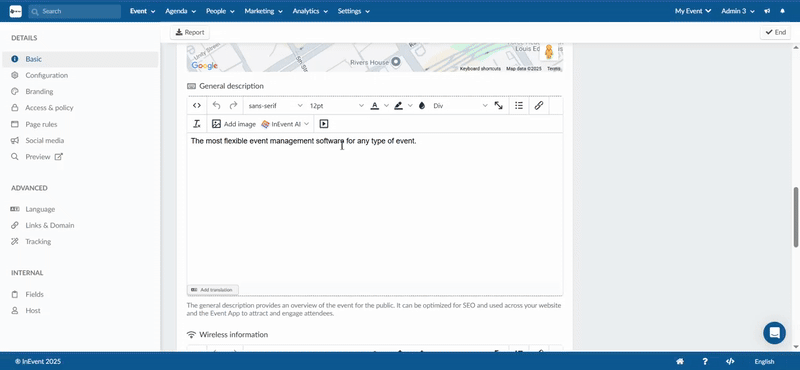The width and height of the screenshot is (800, 370).
Task: Click the megaphone announcements icon
Action: click(767, 11)
